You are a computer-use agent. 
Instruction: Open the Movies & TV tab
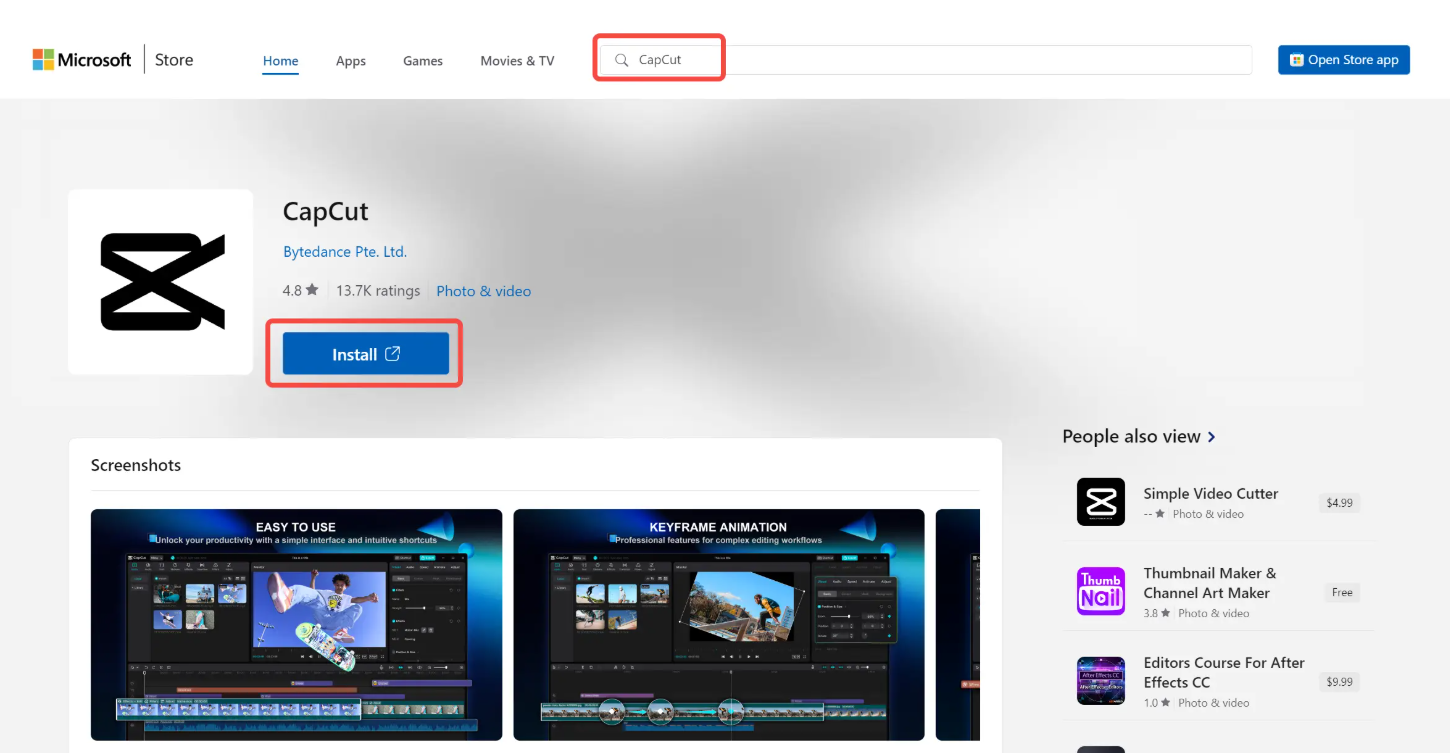click(517, 61)
